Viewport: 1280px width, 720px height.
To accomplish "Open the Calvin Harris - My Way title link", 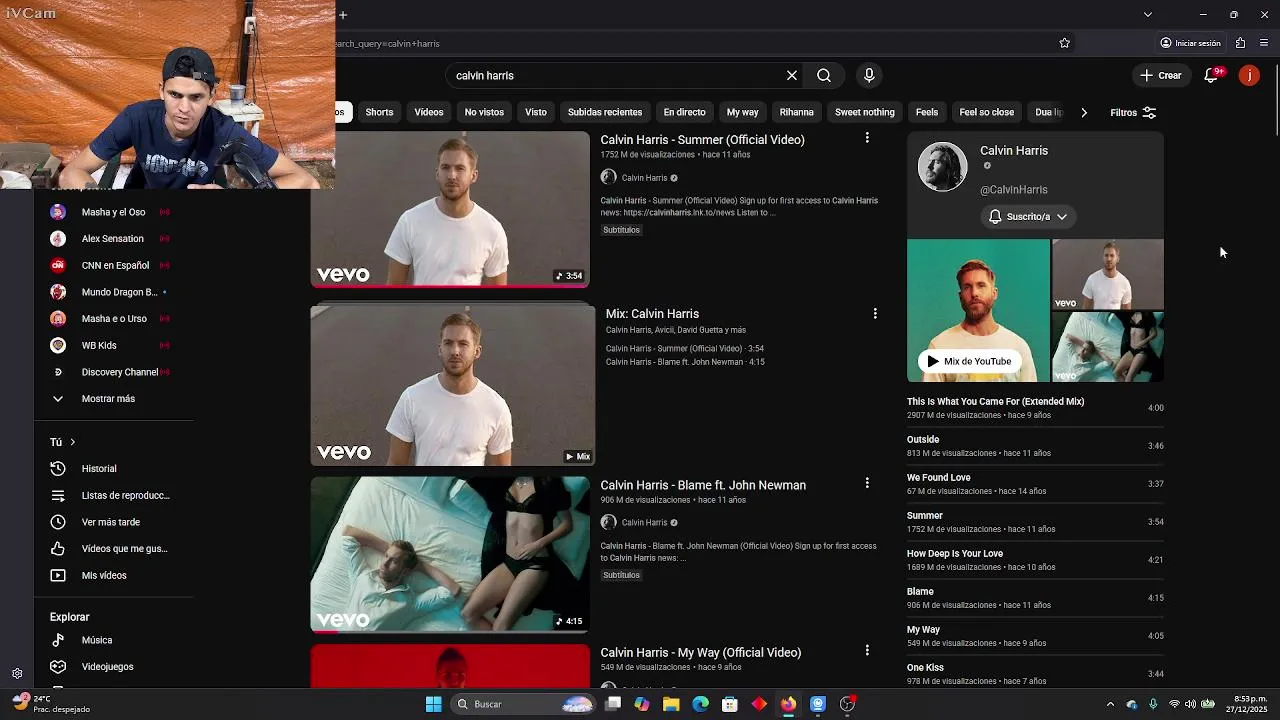I will [x=701, y=652].
